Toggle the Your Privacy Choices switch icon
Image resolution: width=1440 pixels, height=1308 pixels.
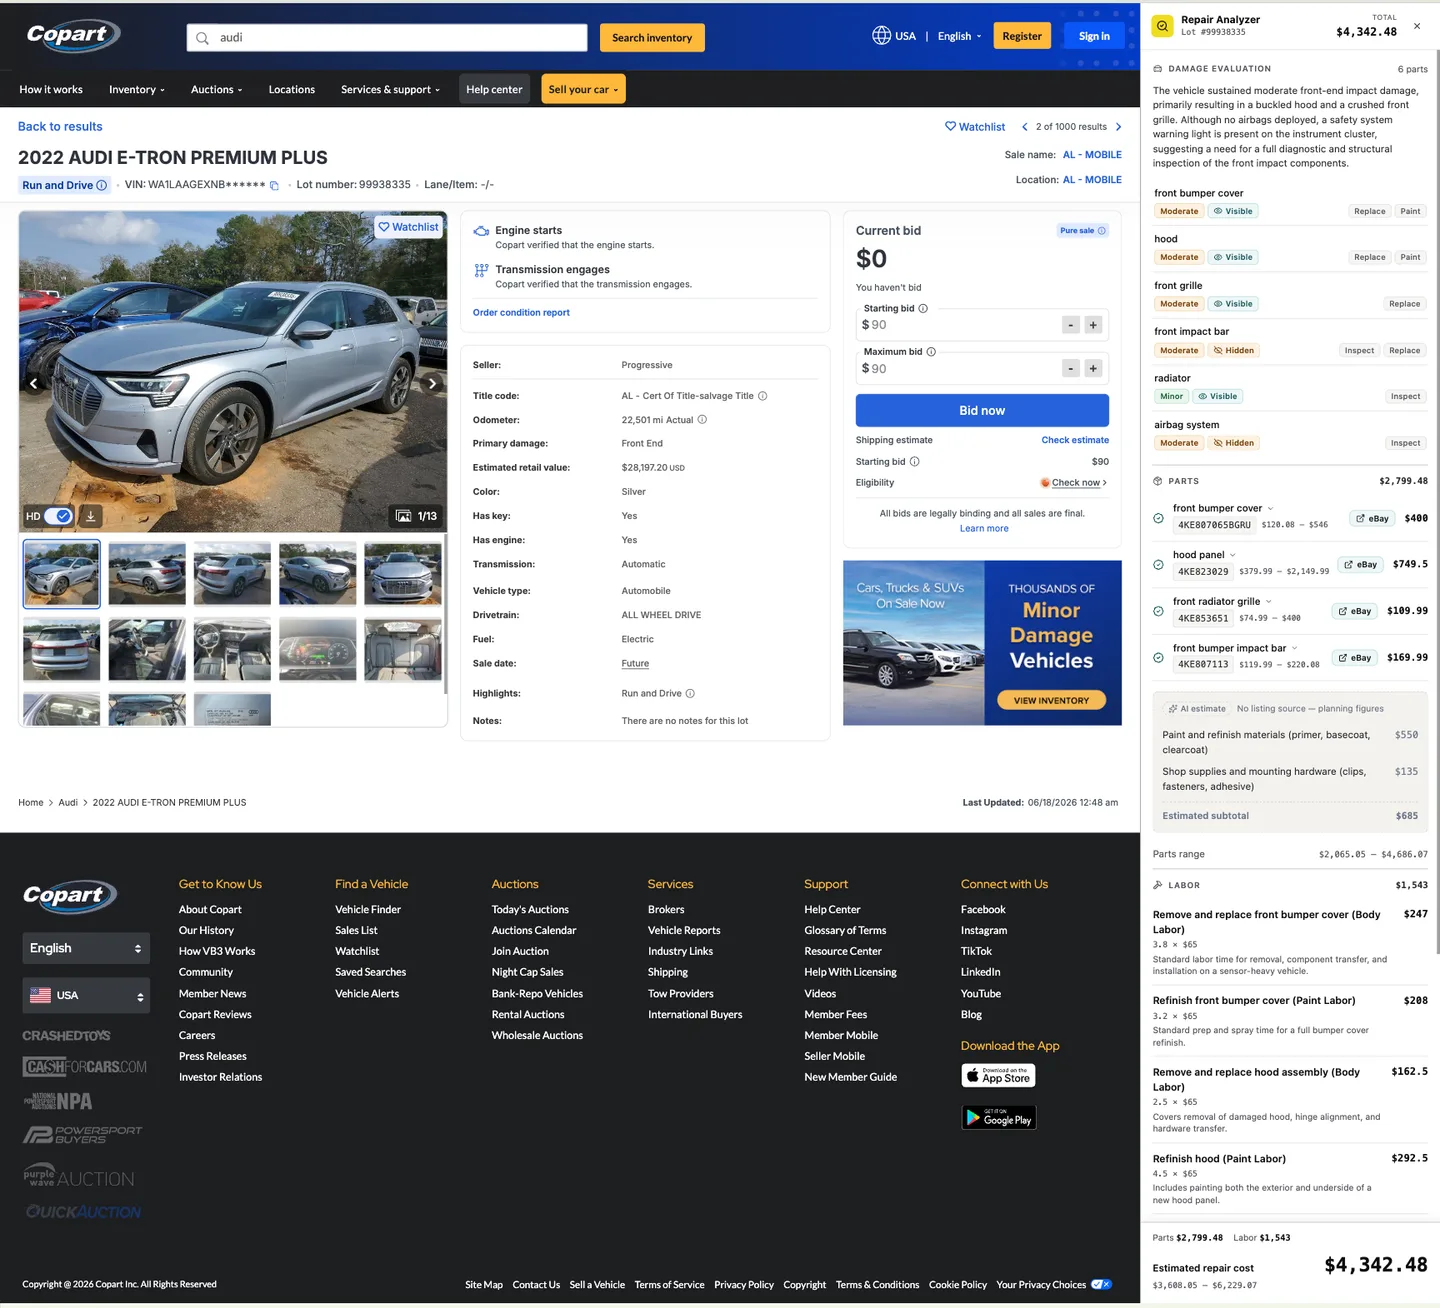tap(1101, 1285)
